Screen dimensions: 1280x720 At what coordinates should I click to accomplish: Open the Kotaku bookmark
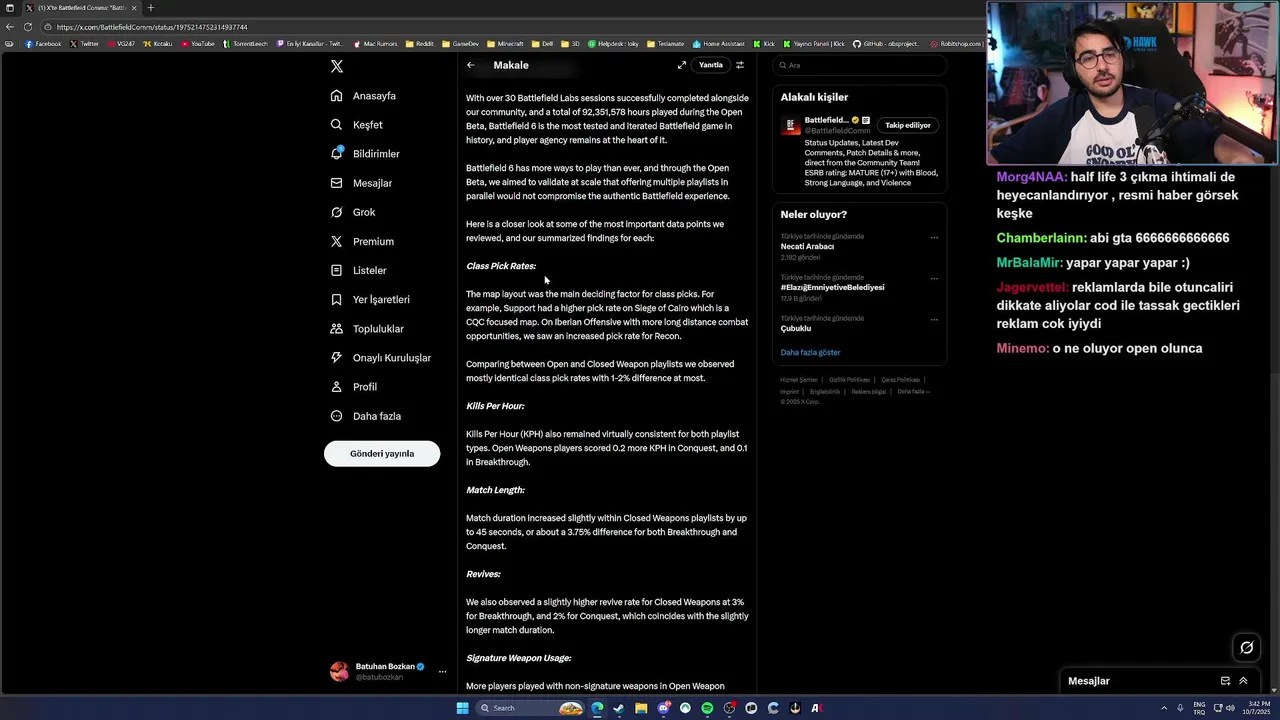point(158,44)
